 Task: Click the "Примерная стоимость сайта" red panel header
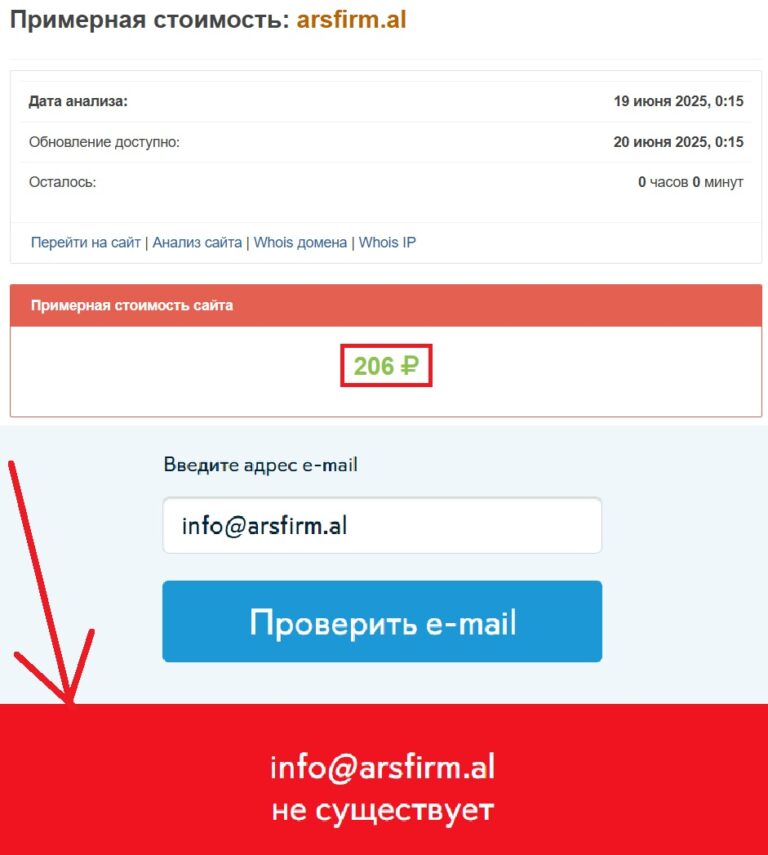point(386,305)
